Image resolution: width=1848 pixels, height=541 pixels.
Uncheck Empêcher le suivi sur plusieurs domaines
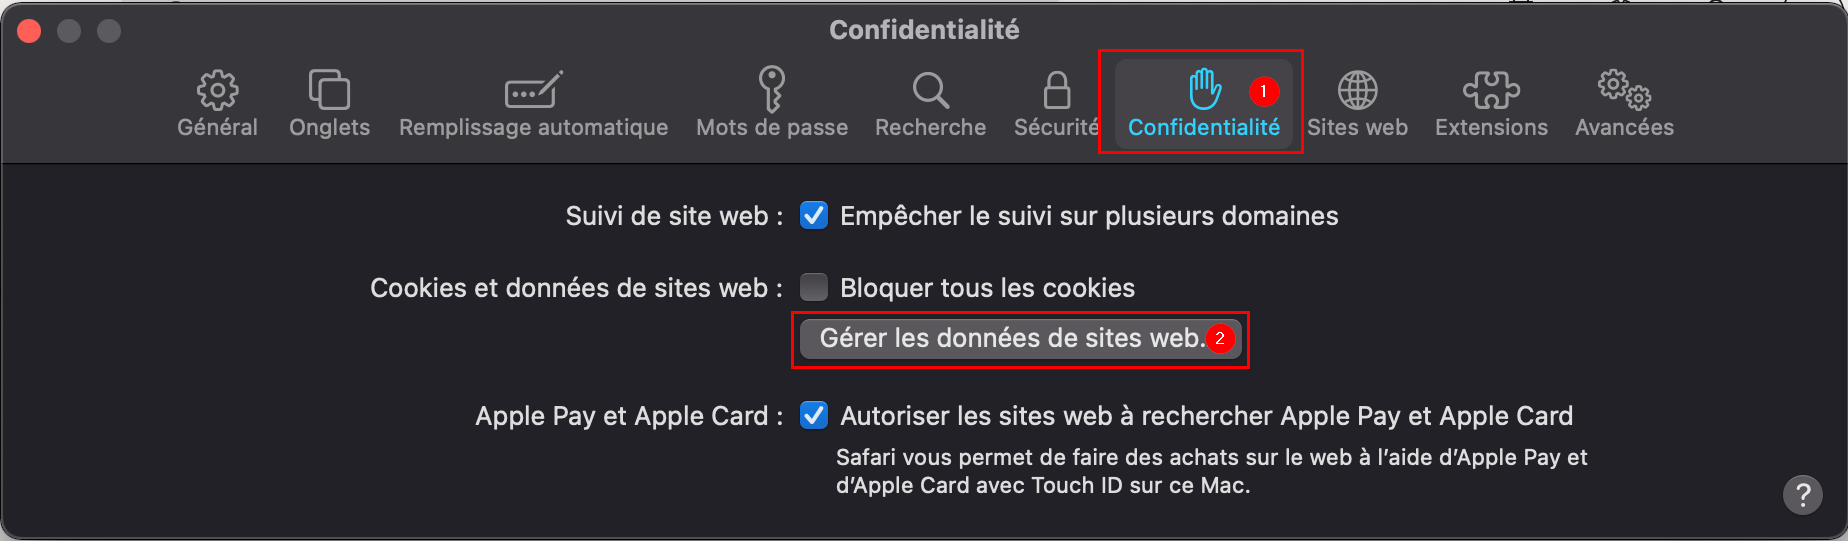(814, 215)
